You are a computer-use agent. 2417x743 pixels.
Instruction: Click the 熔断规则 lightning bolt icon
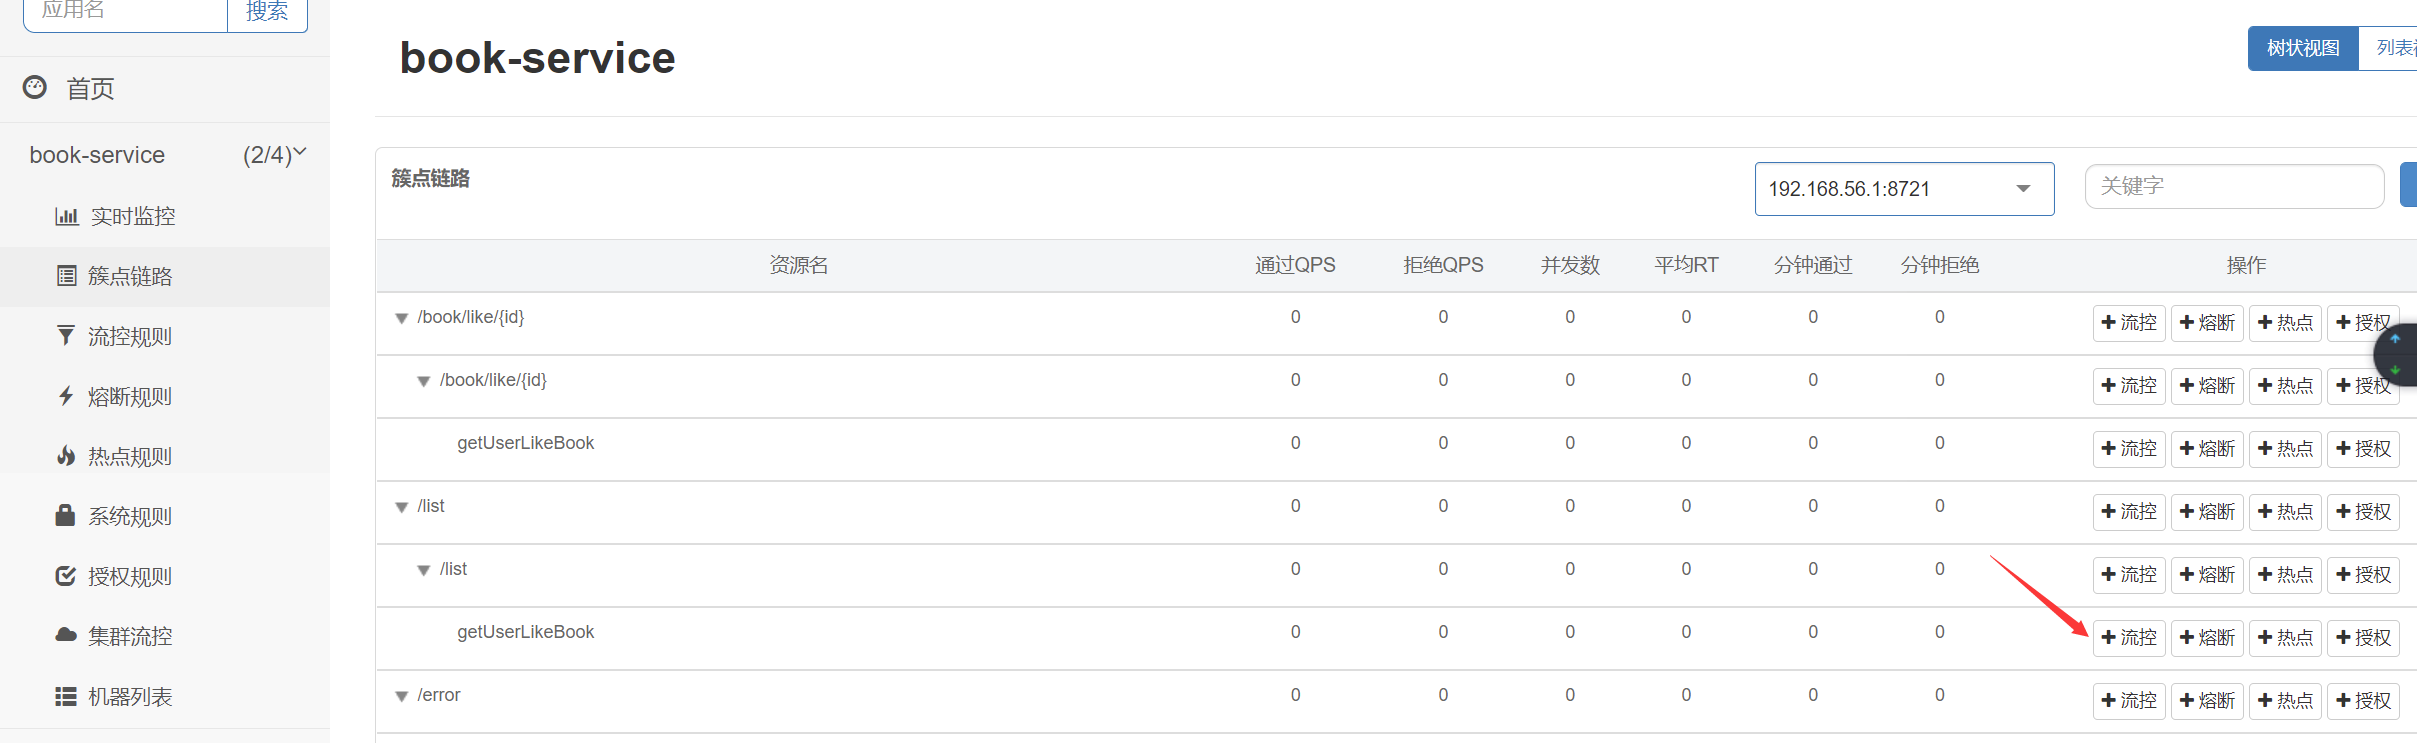[66, 396]
